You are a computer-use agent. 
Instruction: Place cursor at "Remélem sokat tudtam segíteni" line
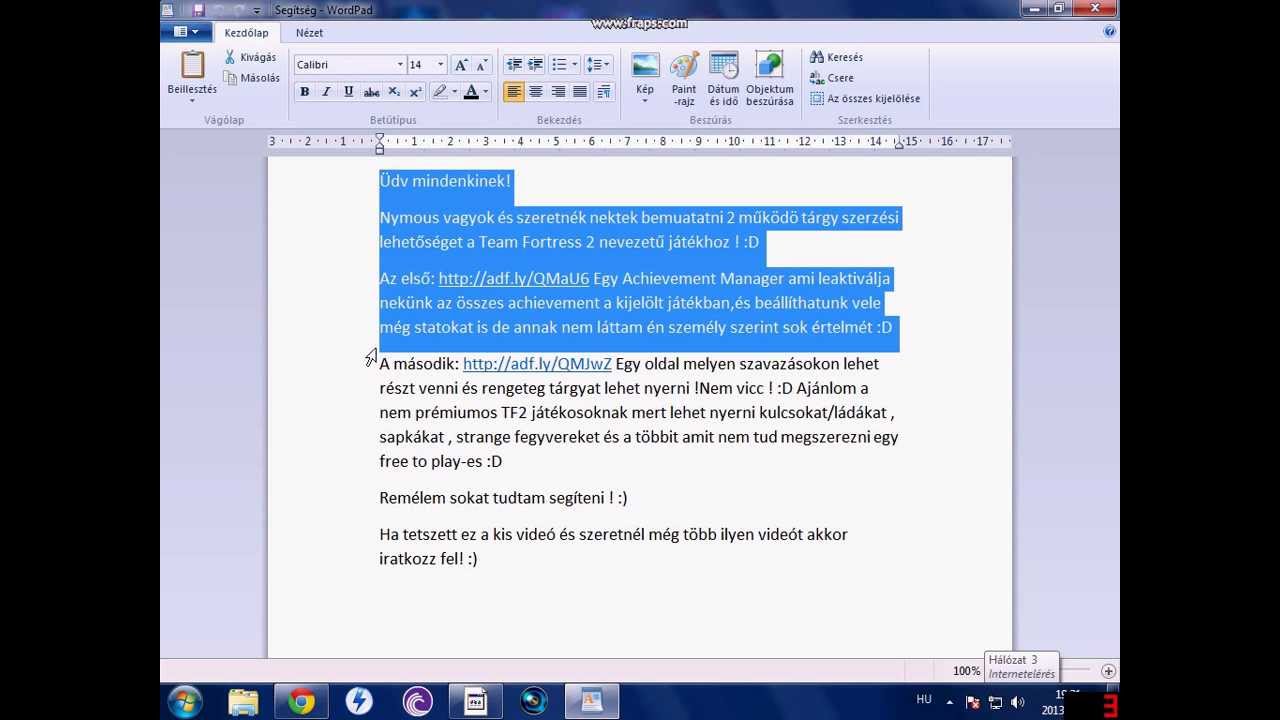click(x=503, y=498)
